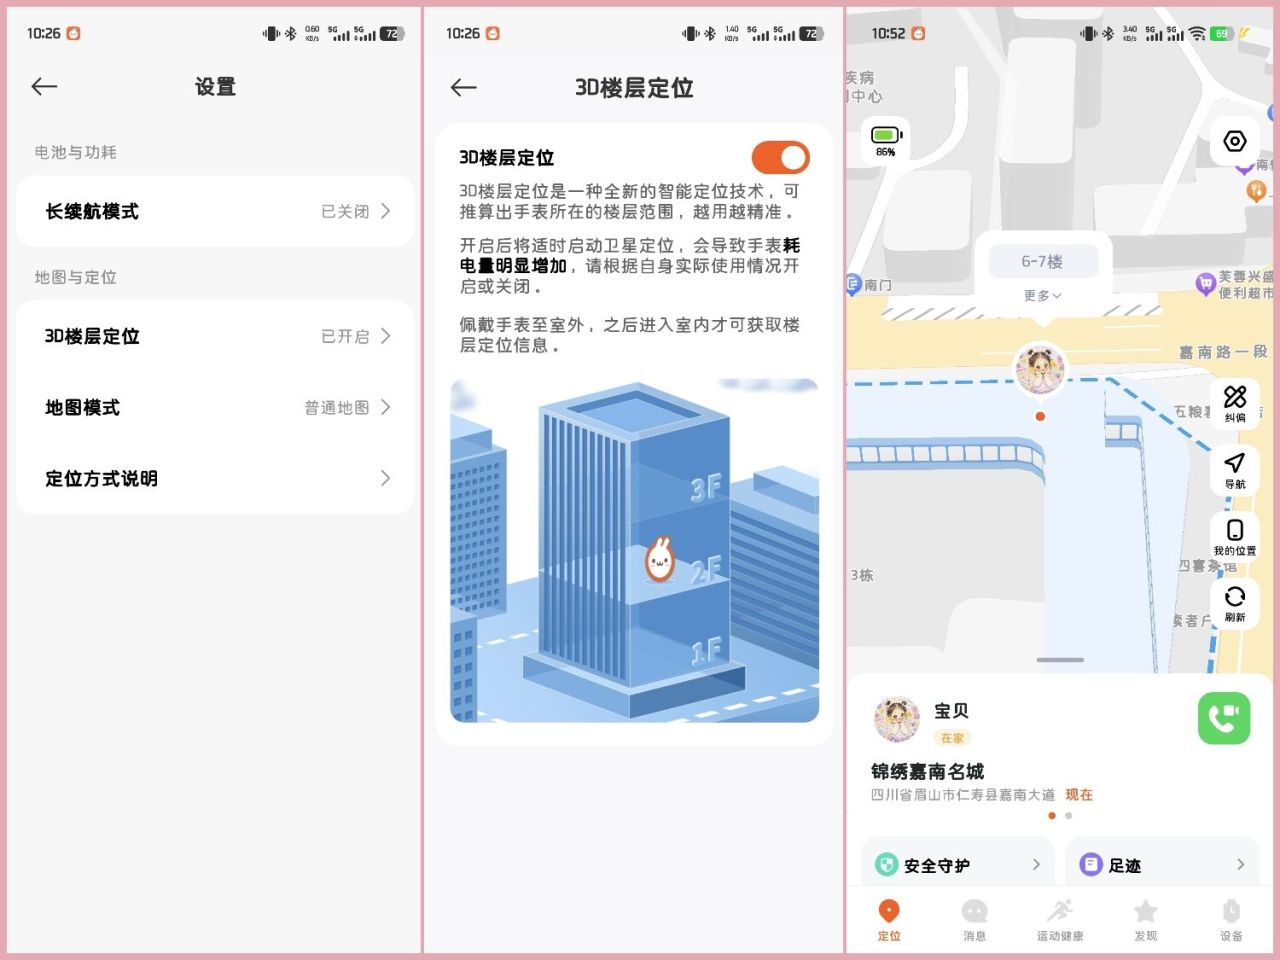The height and width of the screenshot is (960, 1280).
Task: Tap the 3D building floor illustration
Action: pyautogui.click(x=634, y=550)
